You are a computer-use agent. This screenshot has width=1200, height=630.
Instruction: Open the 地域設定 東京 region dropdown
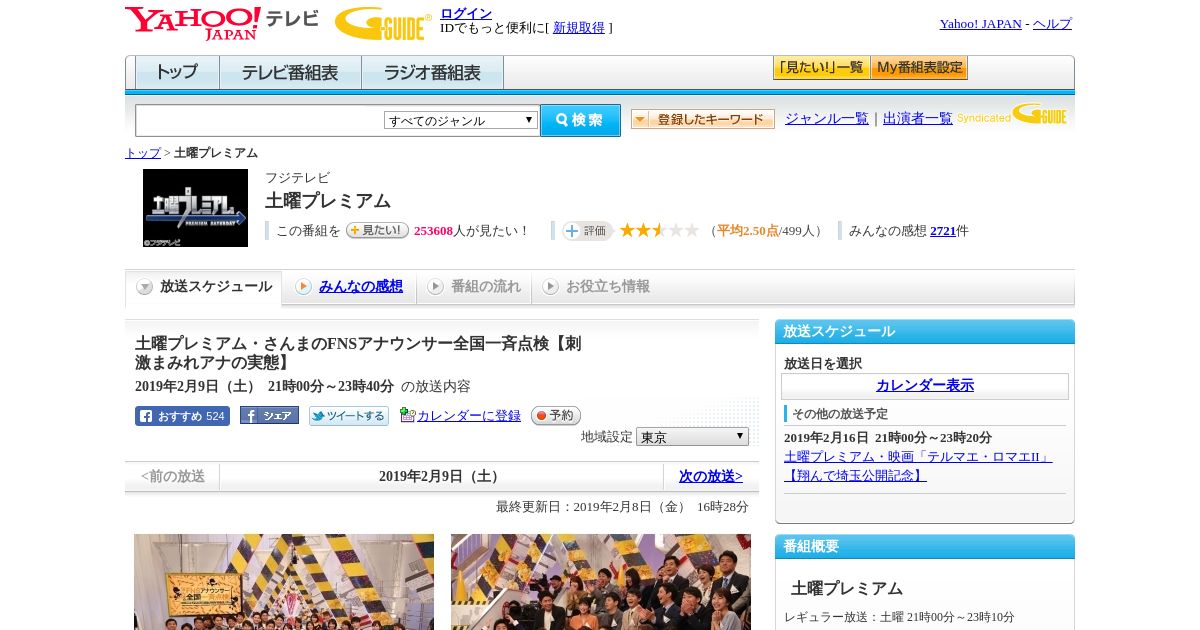[692, 437]
